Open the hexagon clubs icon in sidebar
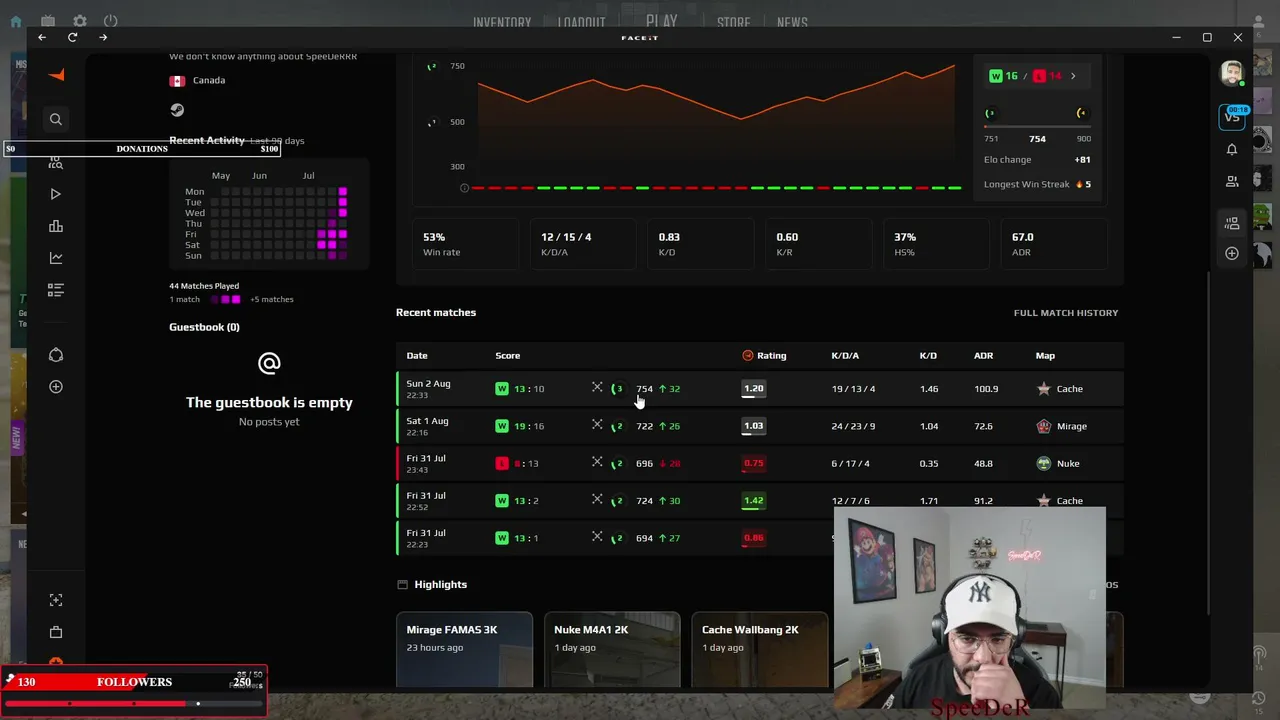The width and height of the screenshot is (1280, 720). (56, 355)
